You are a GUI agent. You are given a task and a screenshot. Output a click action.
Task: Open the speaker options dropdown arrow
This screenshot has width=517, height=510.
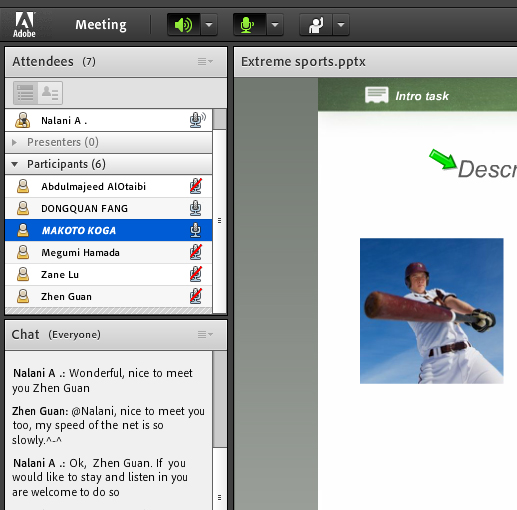(209, 25)
